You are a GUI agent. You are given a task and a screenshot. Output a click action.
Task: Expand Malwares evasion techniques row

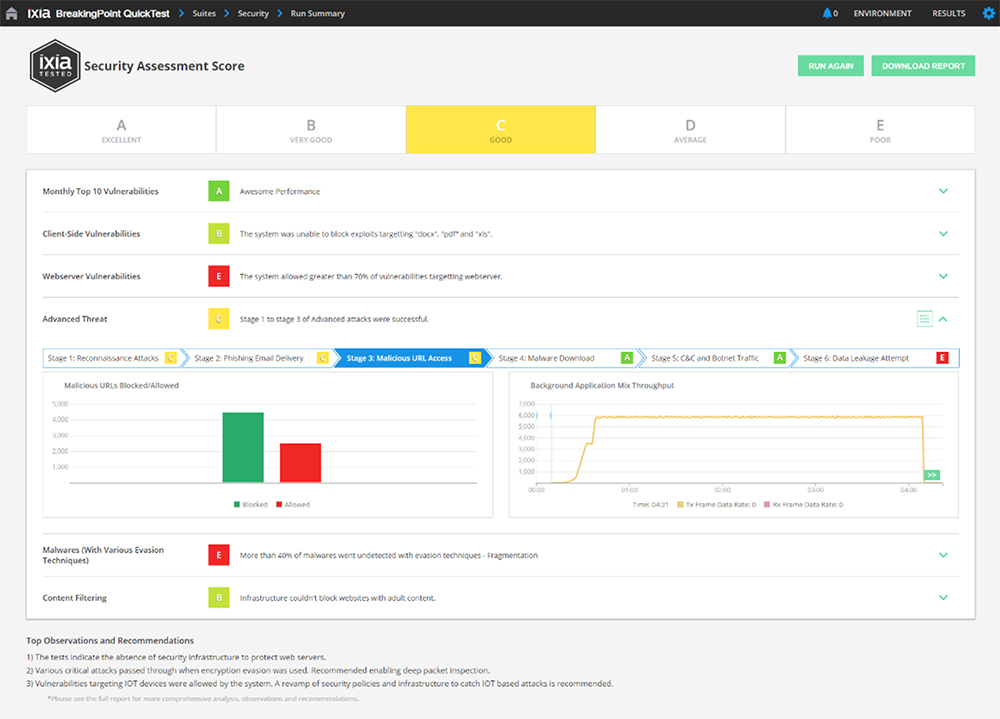pos(943,555)
